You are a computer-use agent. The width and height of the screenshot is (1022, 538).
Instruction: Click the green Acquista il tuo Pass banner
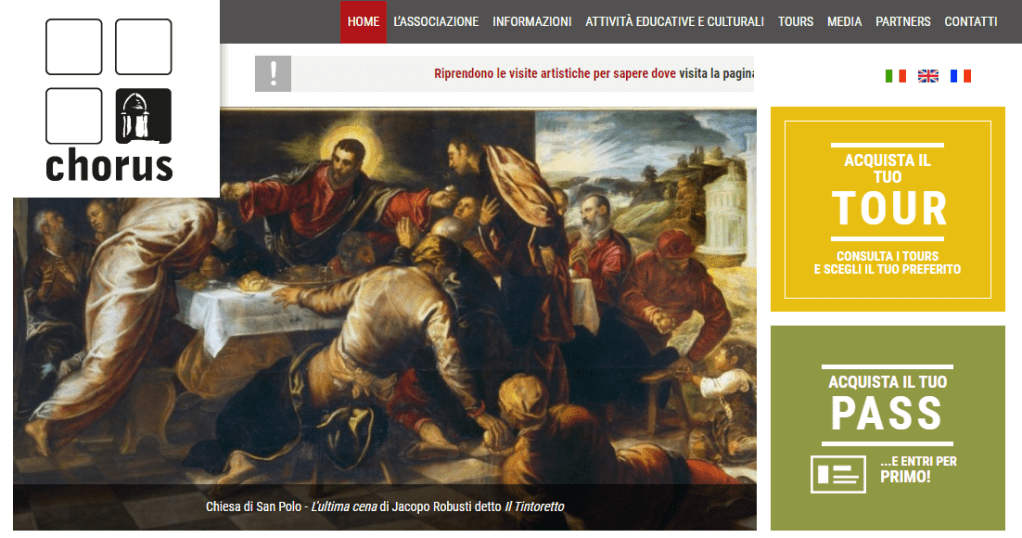click(x=888, y=428)
